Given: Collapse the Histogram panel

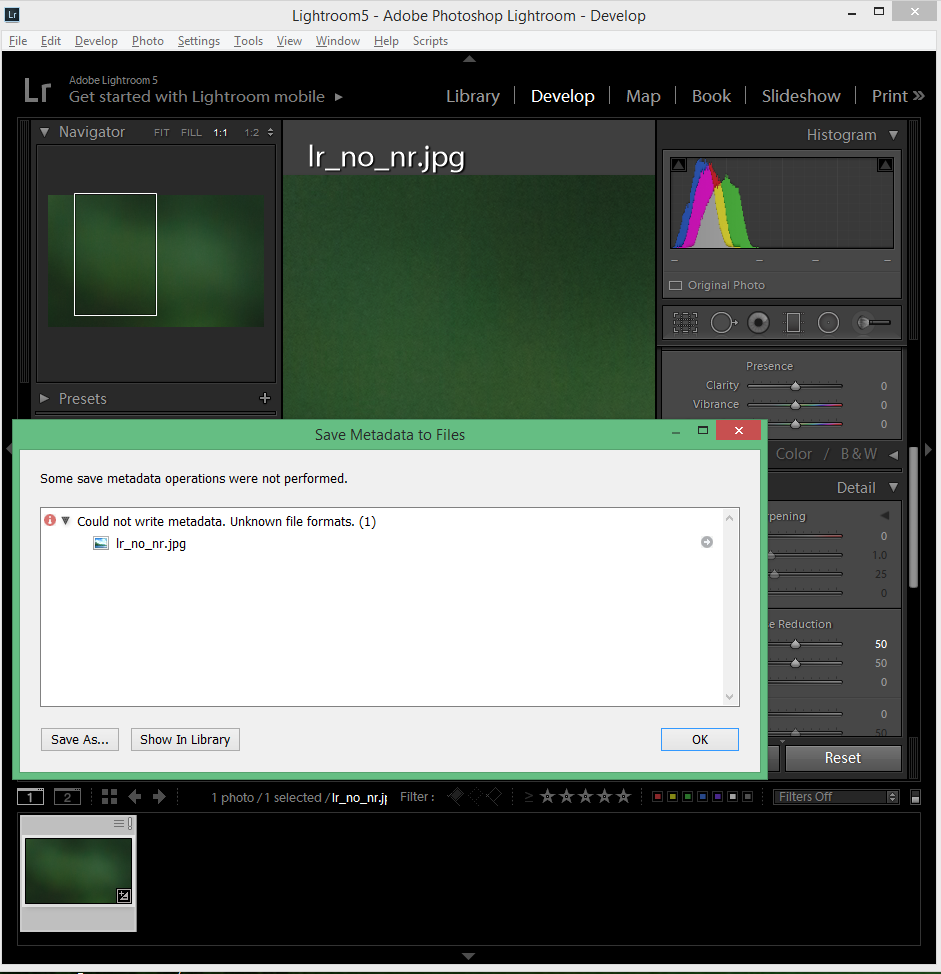Looking at the screenshot, I should [x=893, y=135].
